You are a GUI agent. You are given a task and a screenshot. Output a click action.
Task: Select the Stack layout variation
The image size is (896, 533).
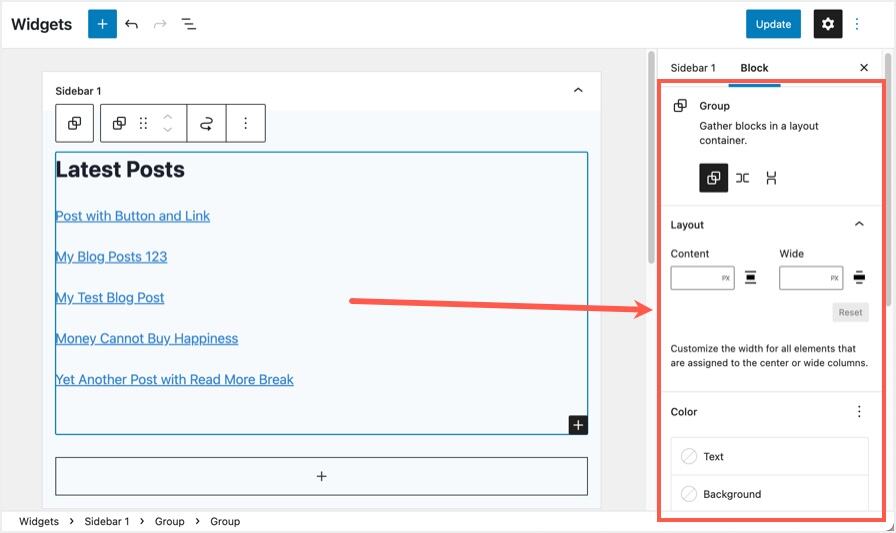[771, 178]
